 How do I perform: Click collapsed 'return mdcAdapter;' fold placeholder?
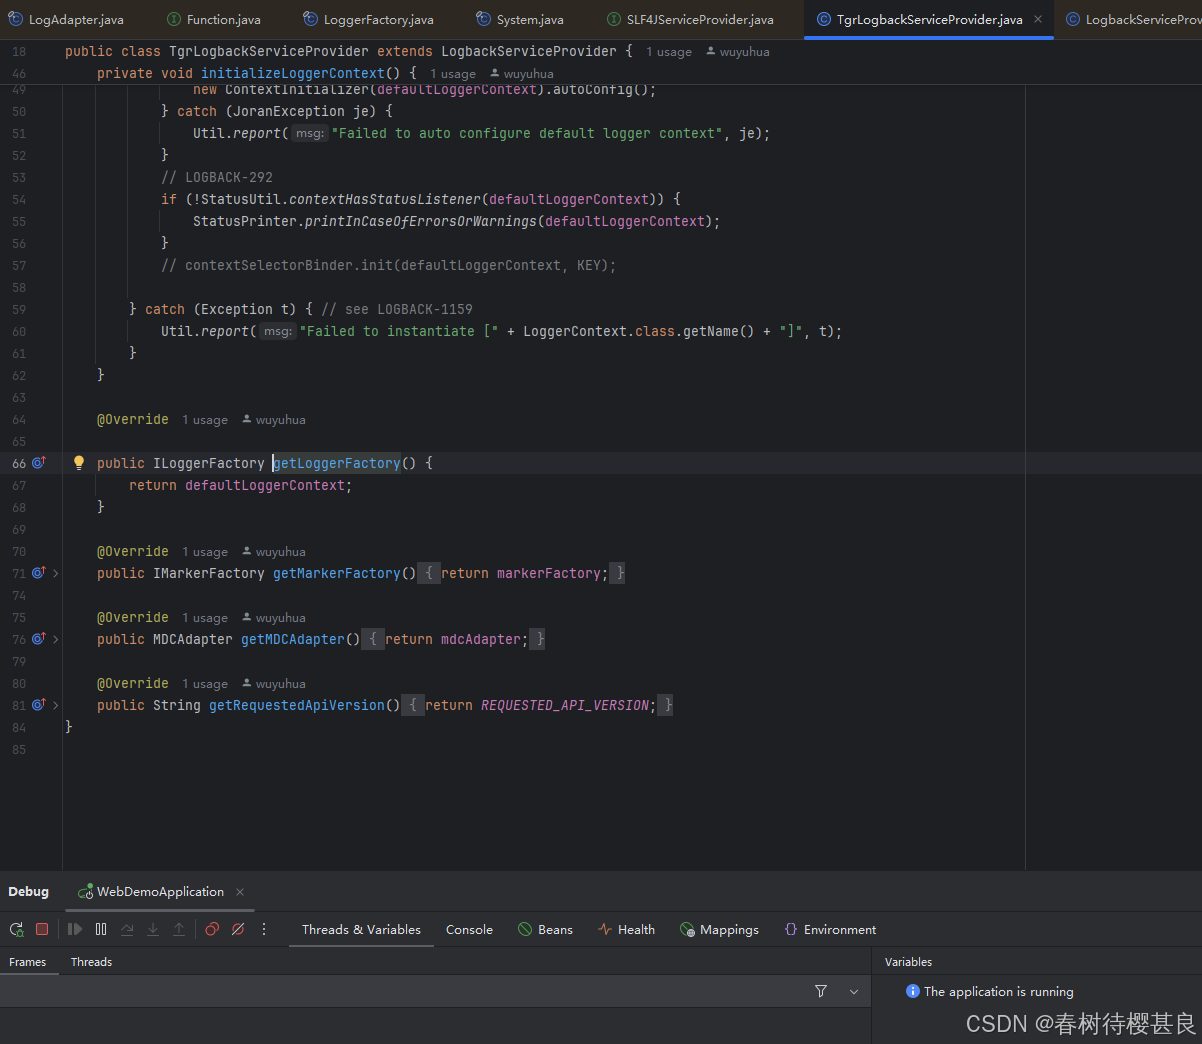click(x=453, y=639)
